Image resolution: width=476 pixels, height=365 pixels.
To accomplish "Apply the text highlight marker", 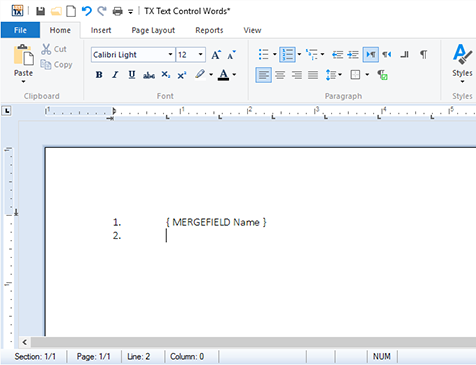I will pyautogui.click(x=200, y=74).
